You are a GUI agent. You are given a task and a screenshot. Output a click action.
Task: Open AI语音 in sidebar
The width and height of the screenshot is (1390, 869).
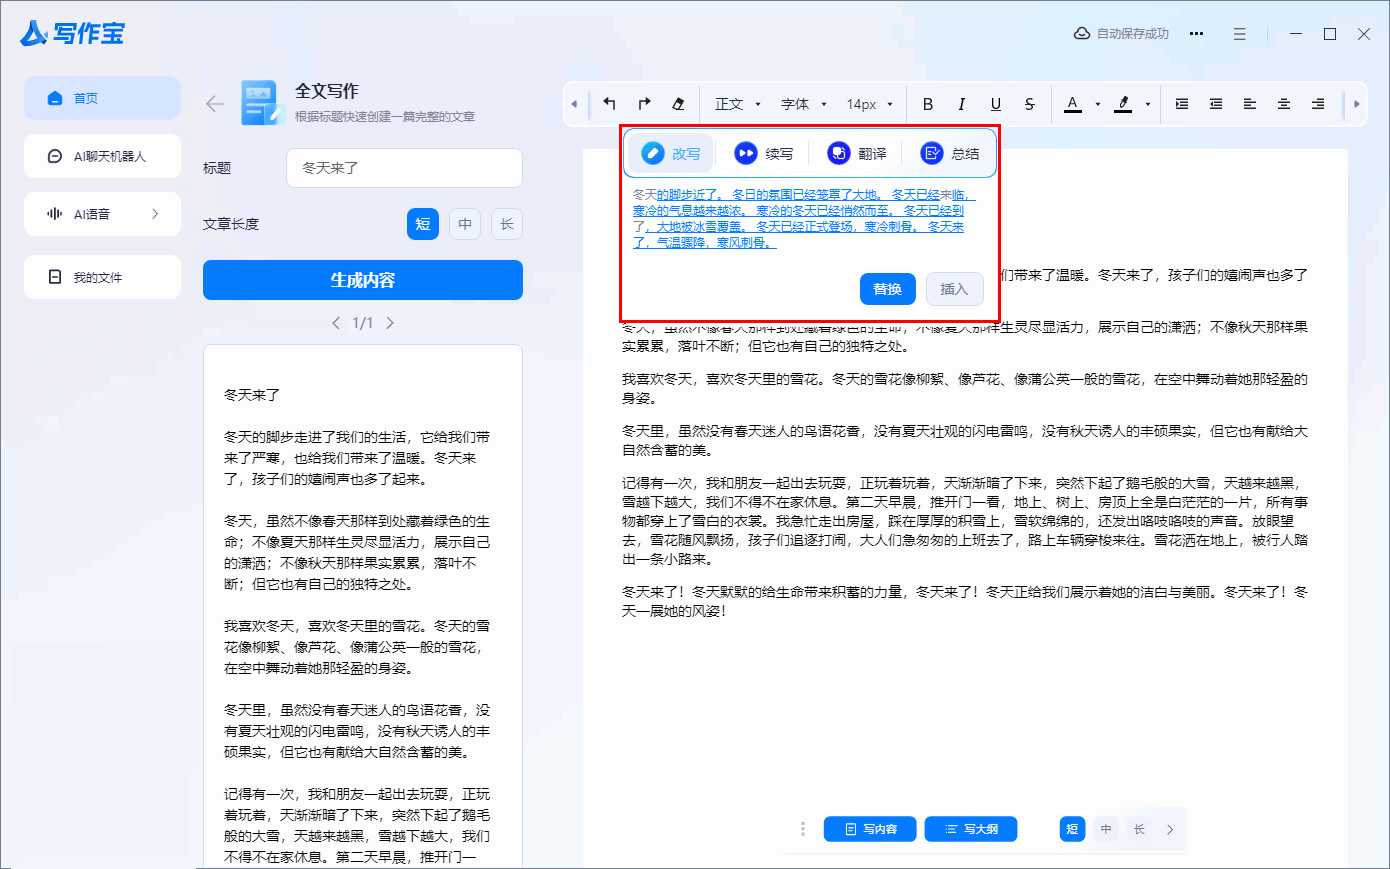pos(102,214)
